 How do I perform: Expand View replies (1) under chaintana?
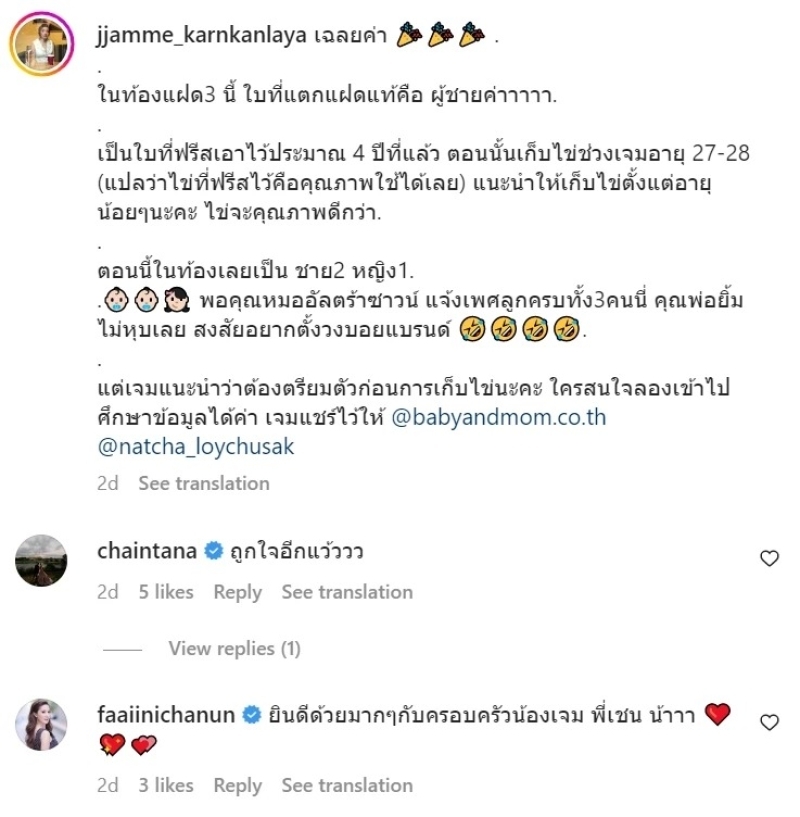click(x=235, y=649)
